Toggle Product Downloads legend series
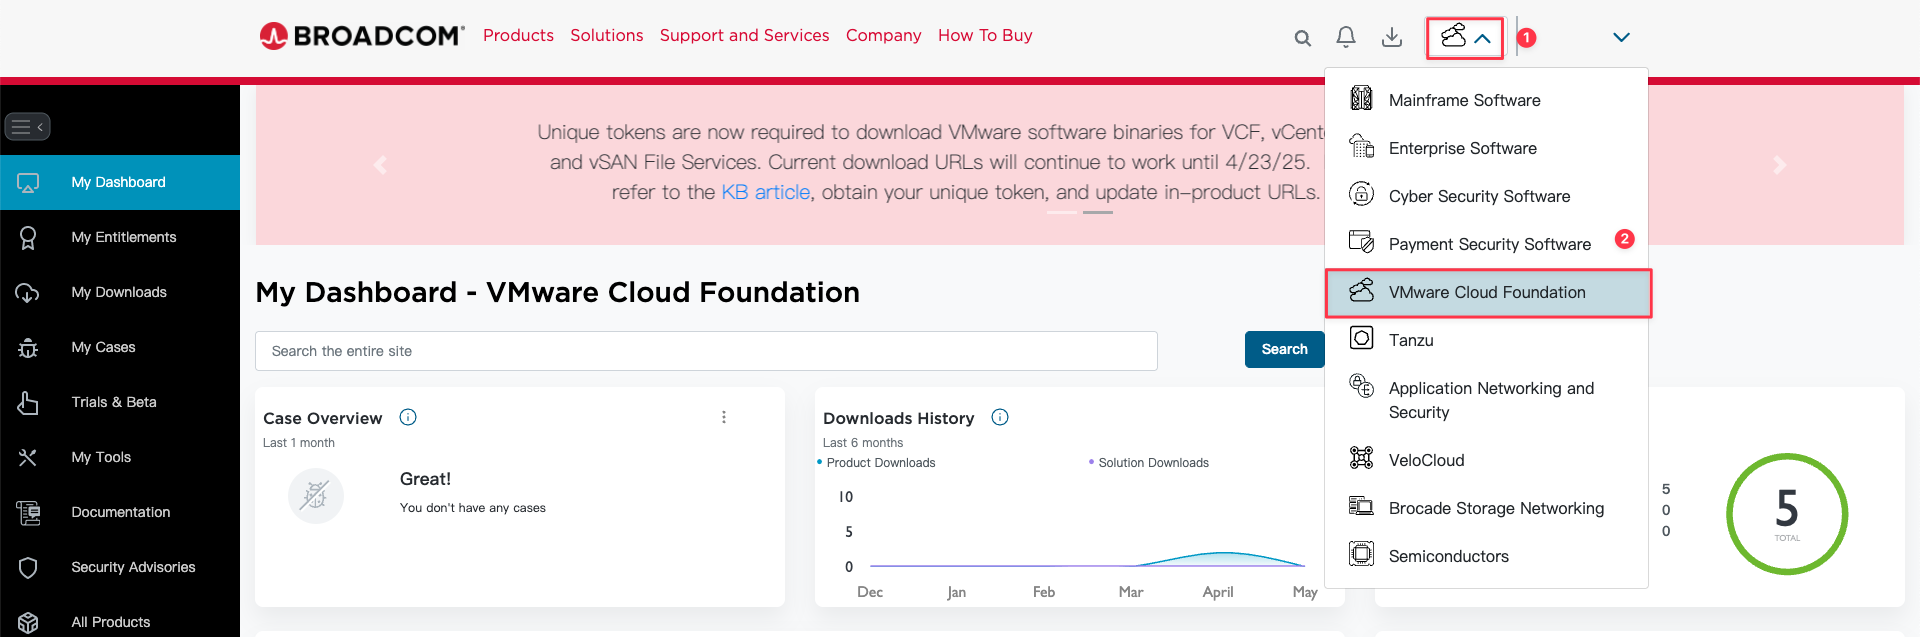Screen dimensions: 1920x637 coord(877,463)
